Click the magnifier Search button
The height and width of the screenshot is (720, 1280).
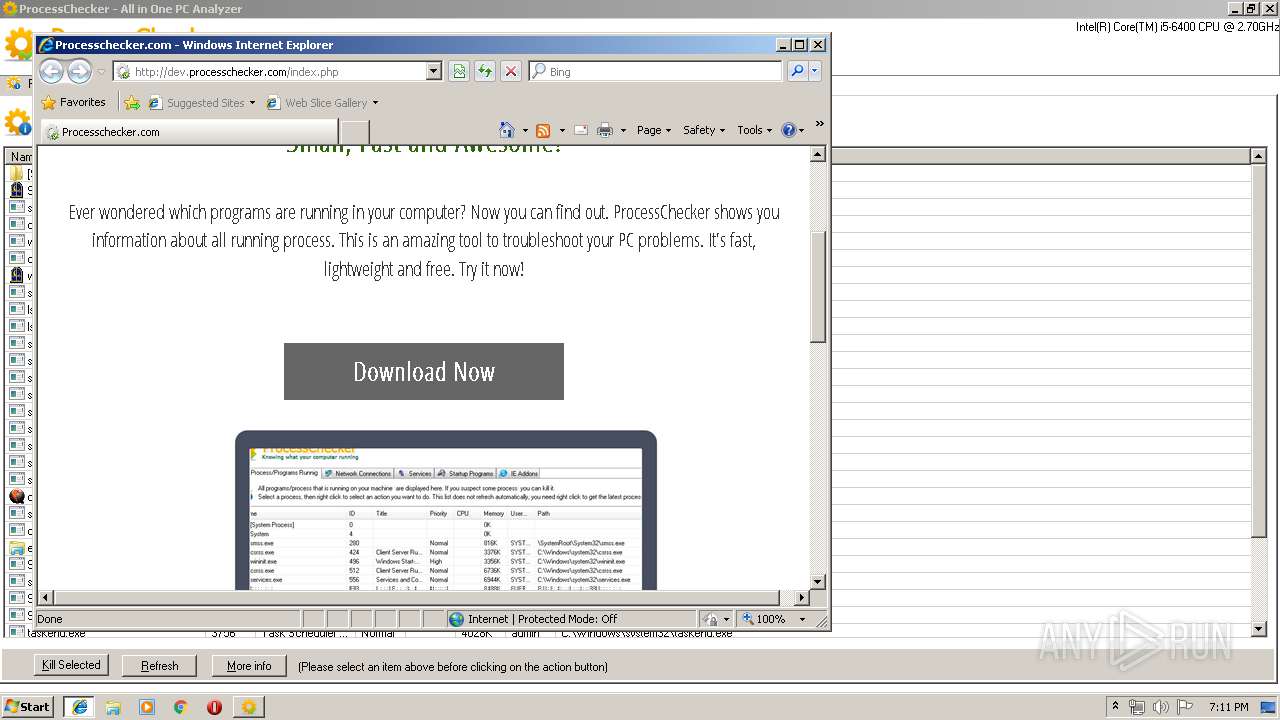pyautogui.click(x=797, y=72)
